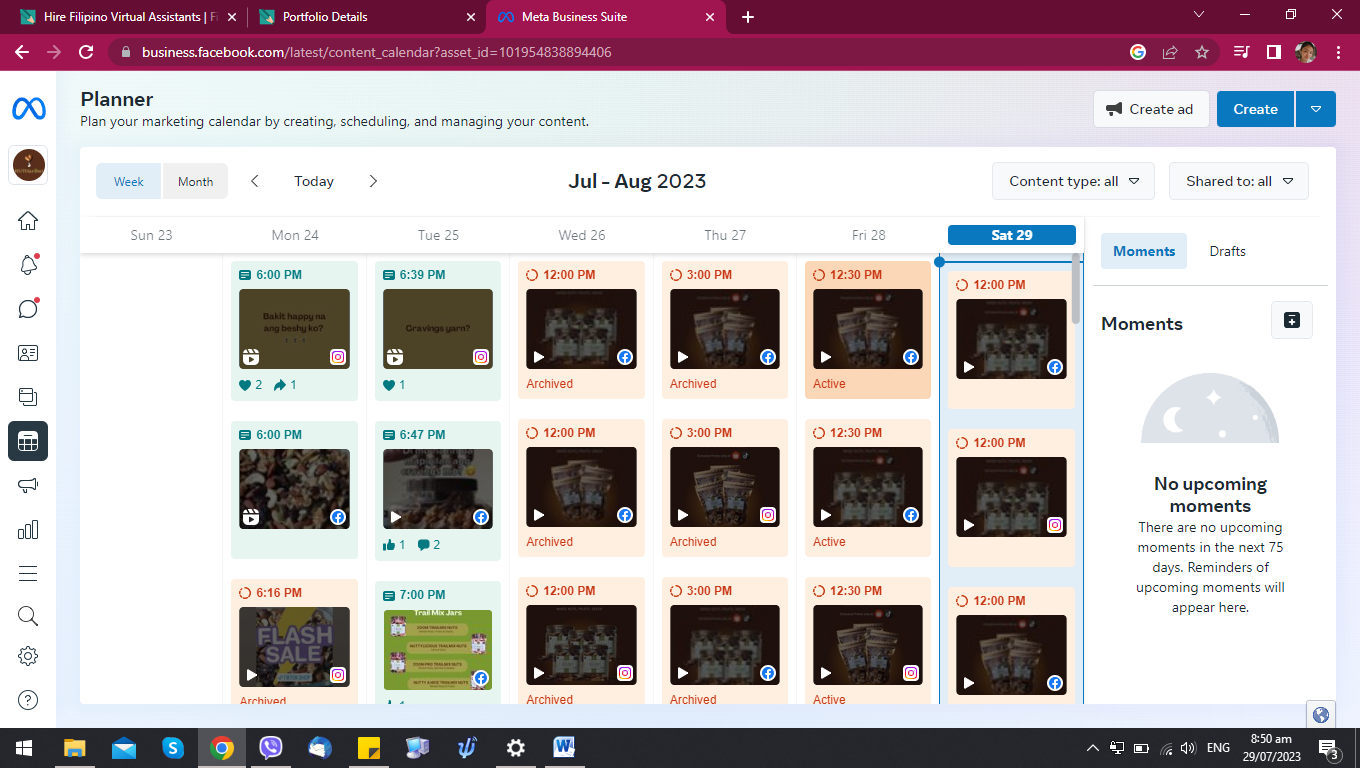Open Shared to: all dropdown

[x=1239, y=181]
